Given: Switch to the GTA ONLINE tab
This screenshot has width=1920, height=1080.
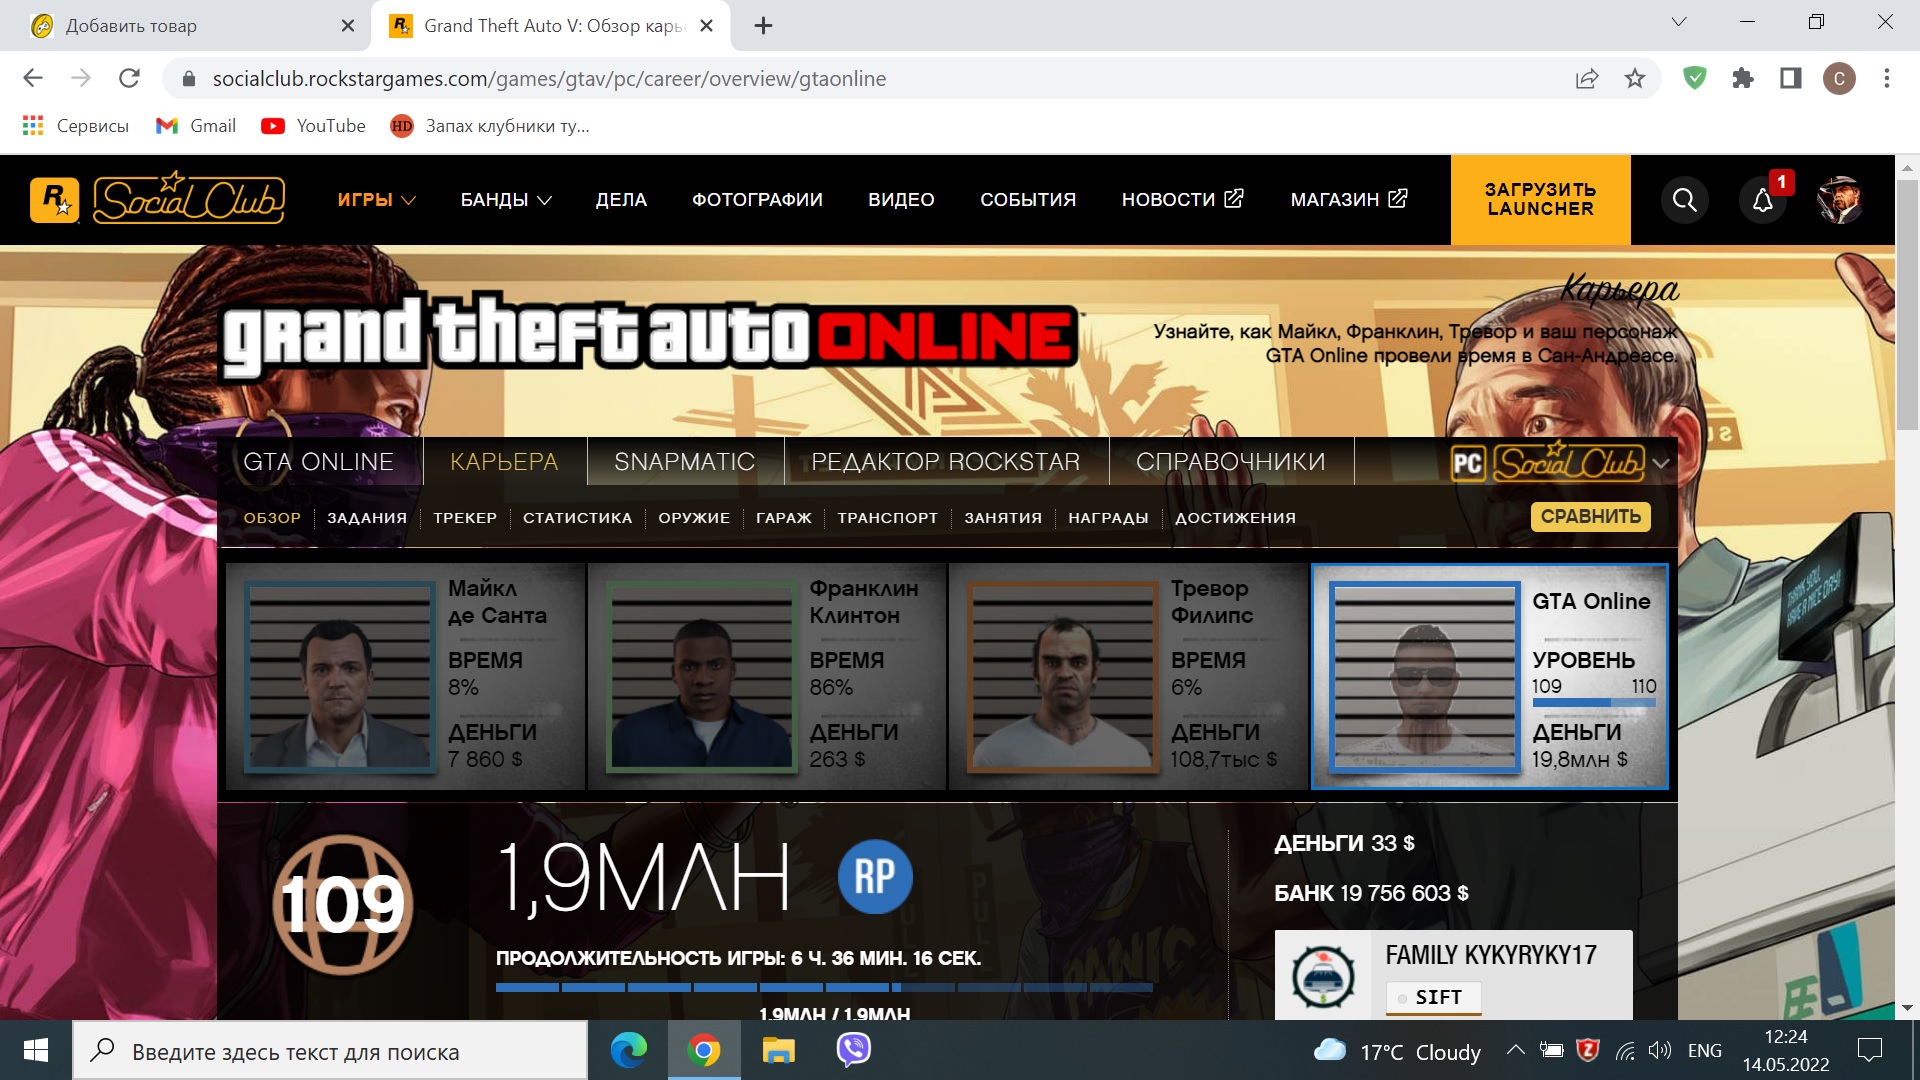Looking at the screenshot, I should pyautogui.click(x=319, y=462).
